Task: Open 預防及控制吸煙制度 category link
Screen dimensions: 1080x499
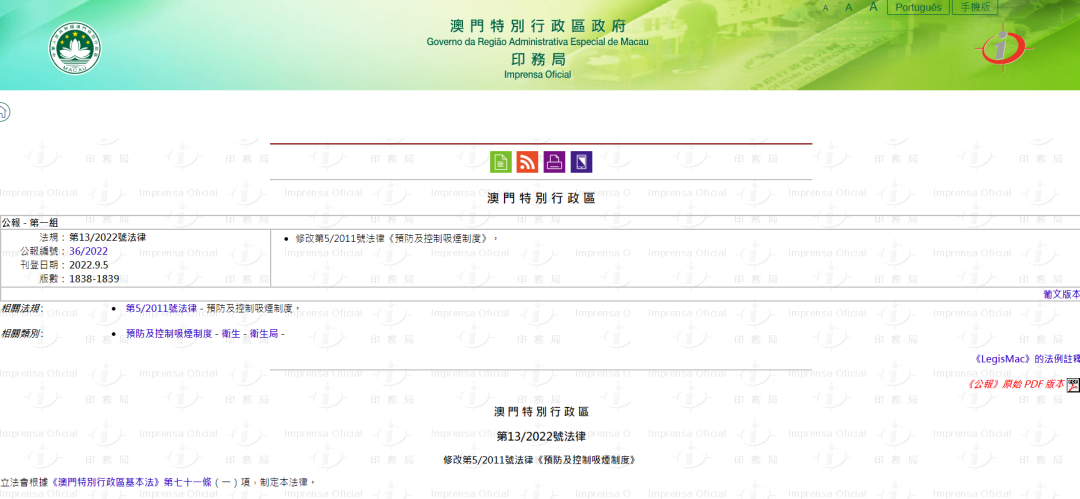Action: (169, 334)
